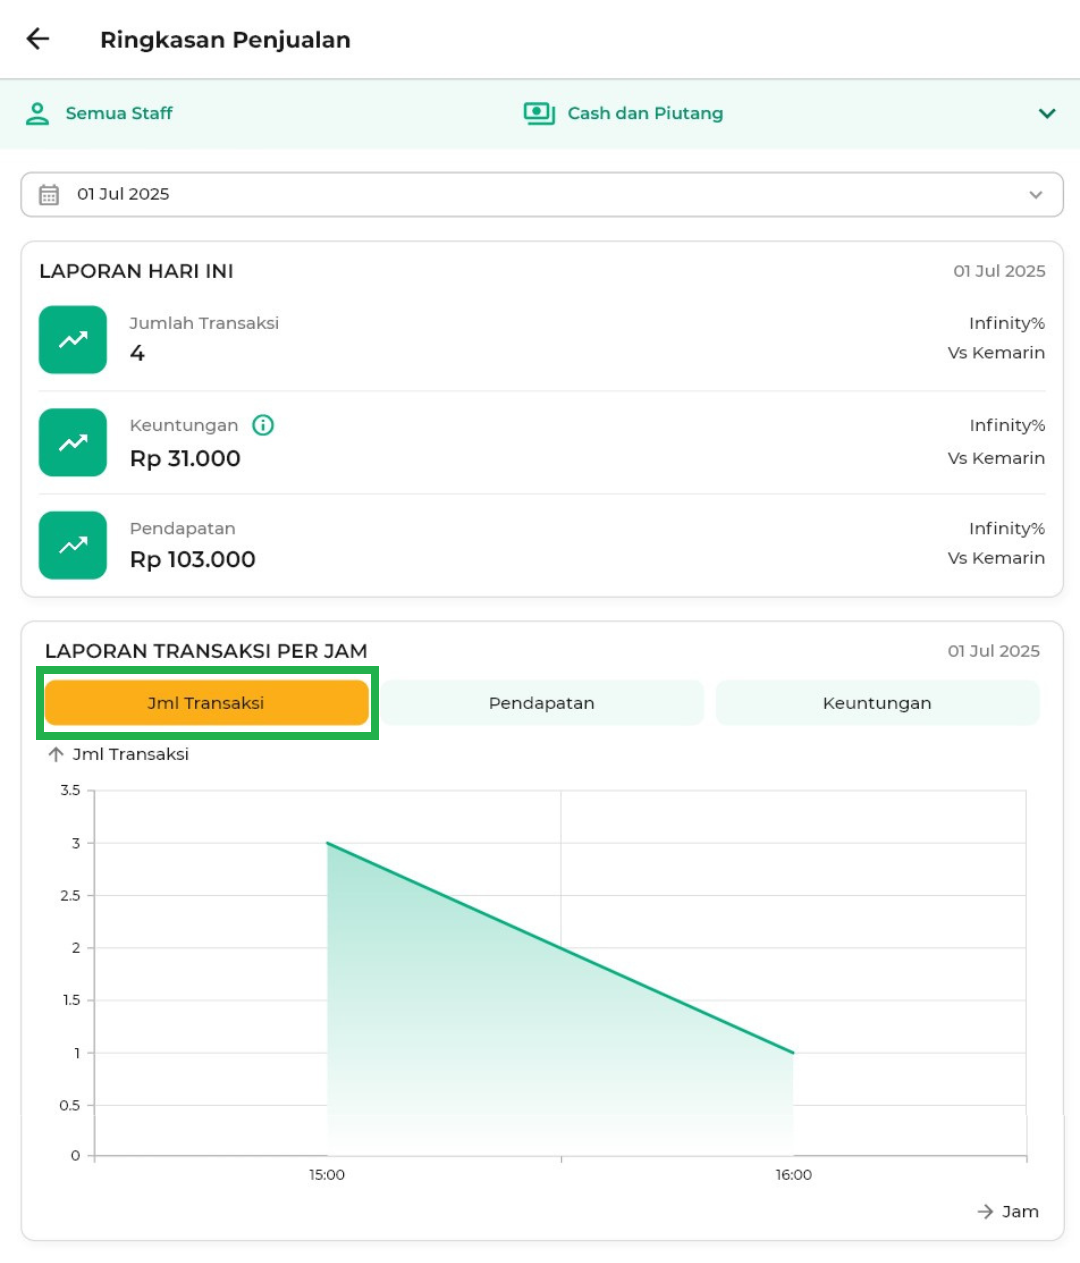Click the Ringkasan Penjualan page title

click(x=225, y=40)
